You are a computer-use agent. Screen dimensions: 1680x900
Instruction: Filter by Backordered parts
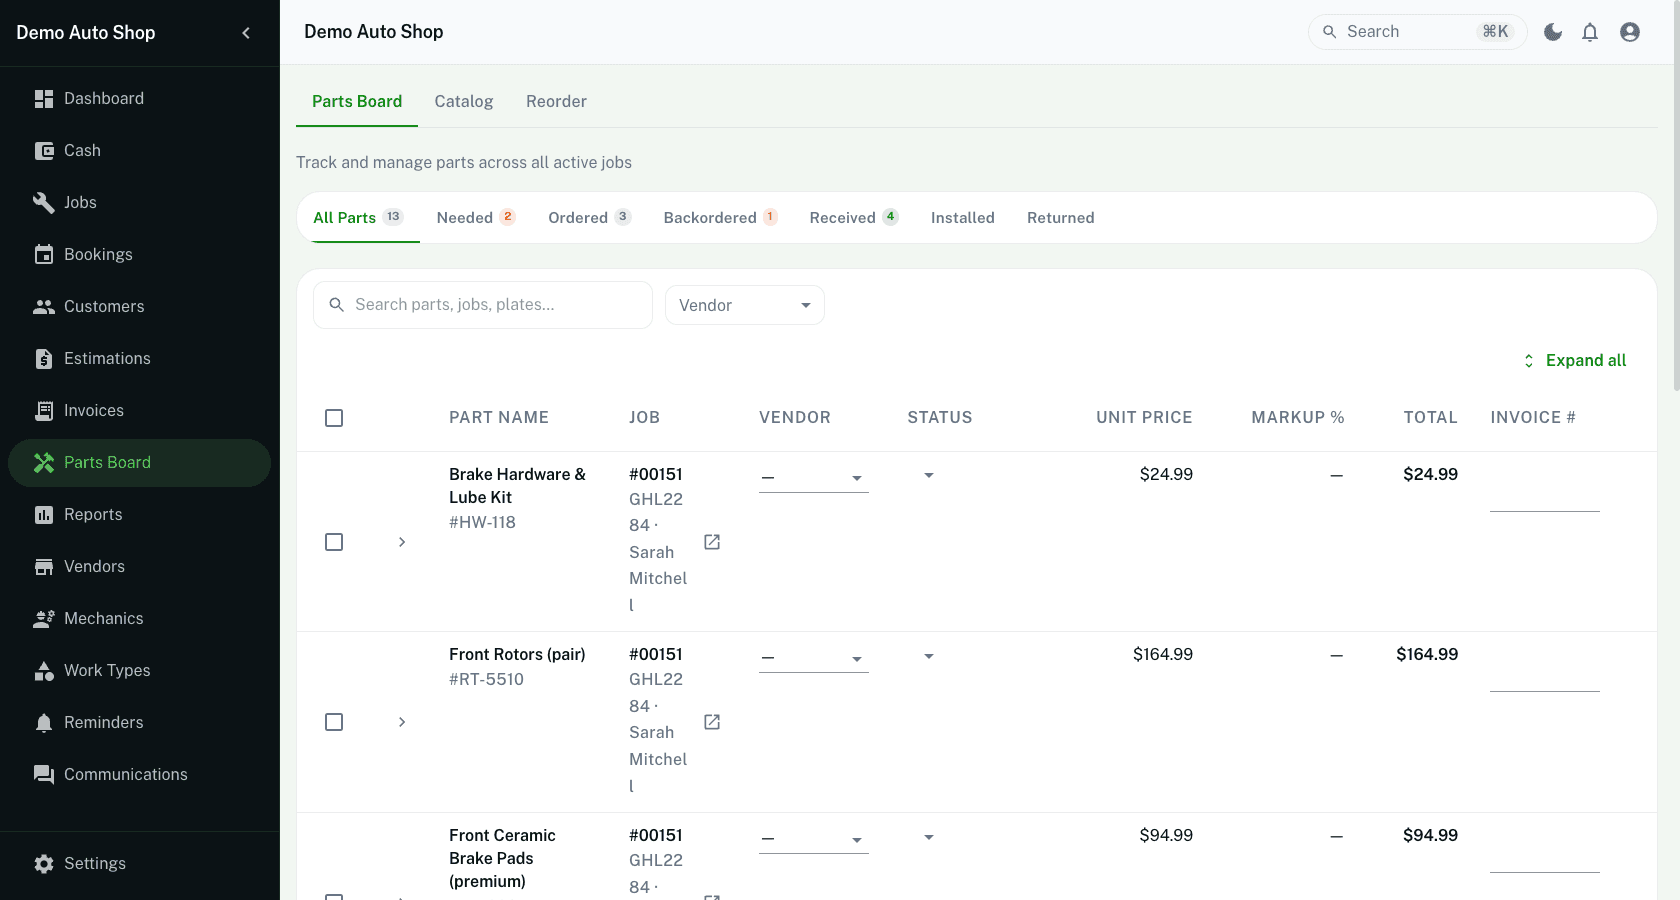pos(720,217)
